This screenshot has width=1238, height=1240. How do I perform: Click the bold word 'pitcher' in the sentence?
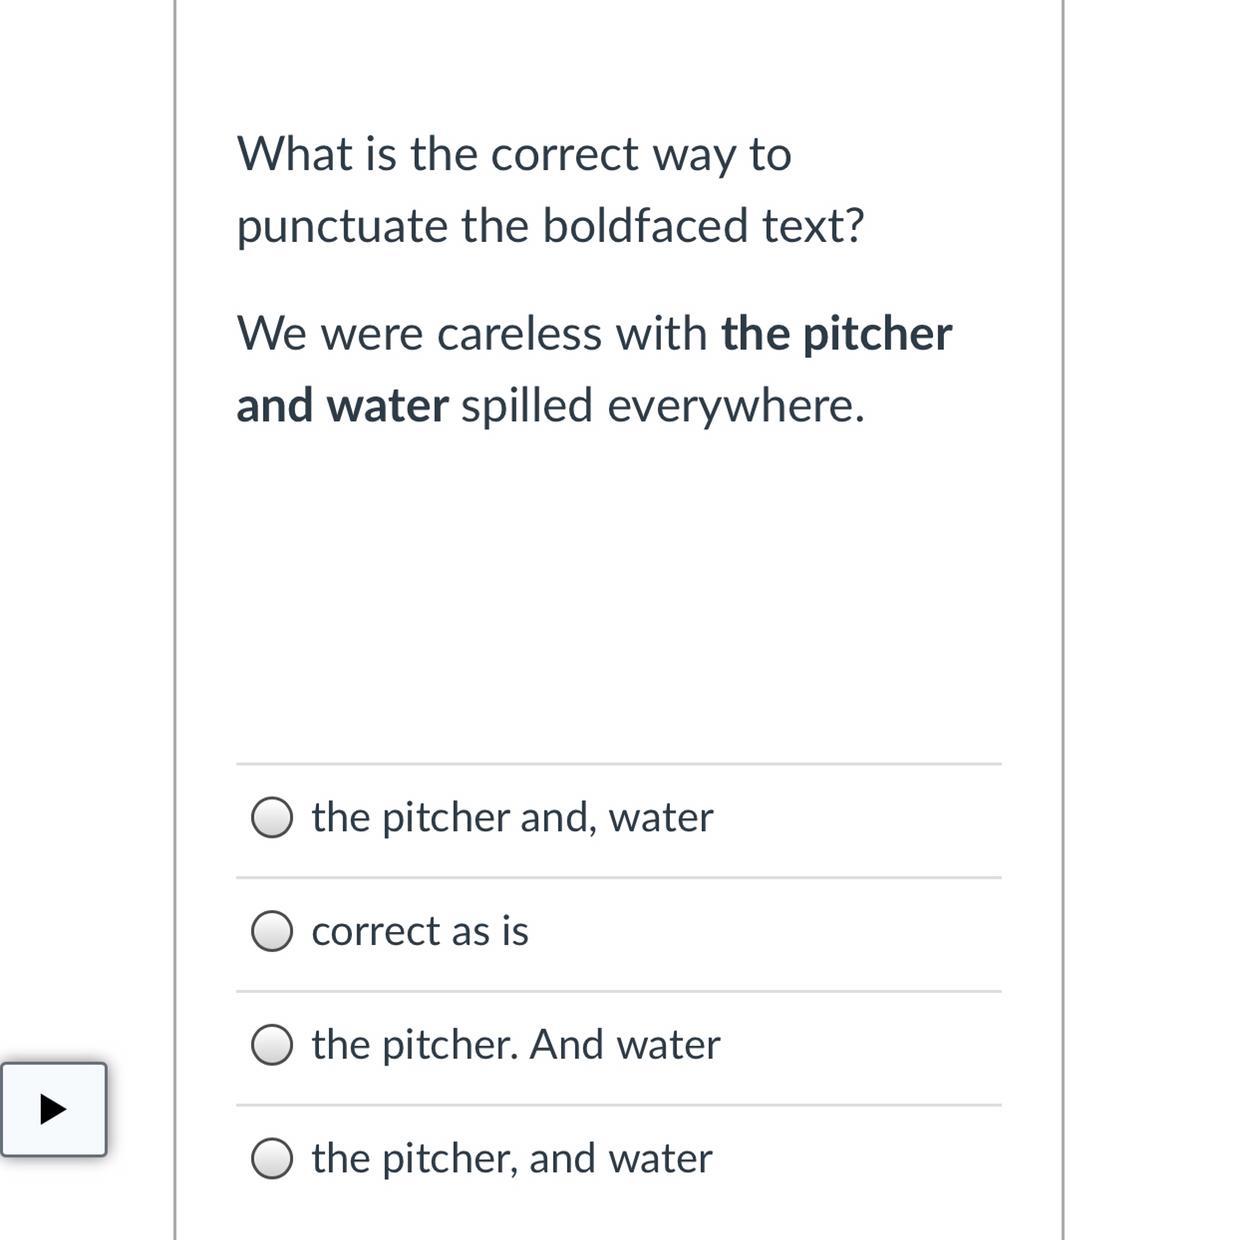[877, 334]
